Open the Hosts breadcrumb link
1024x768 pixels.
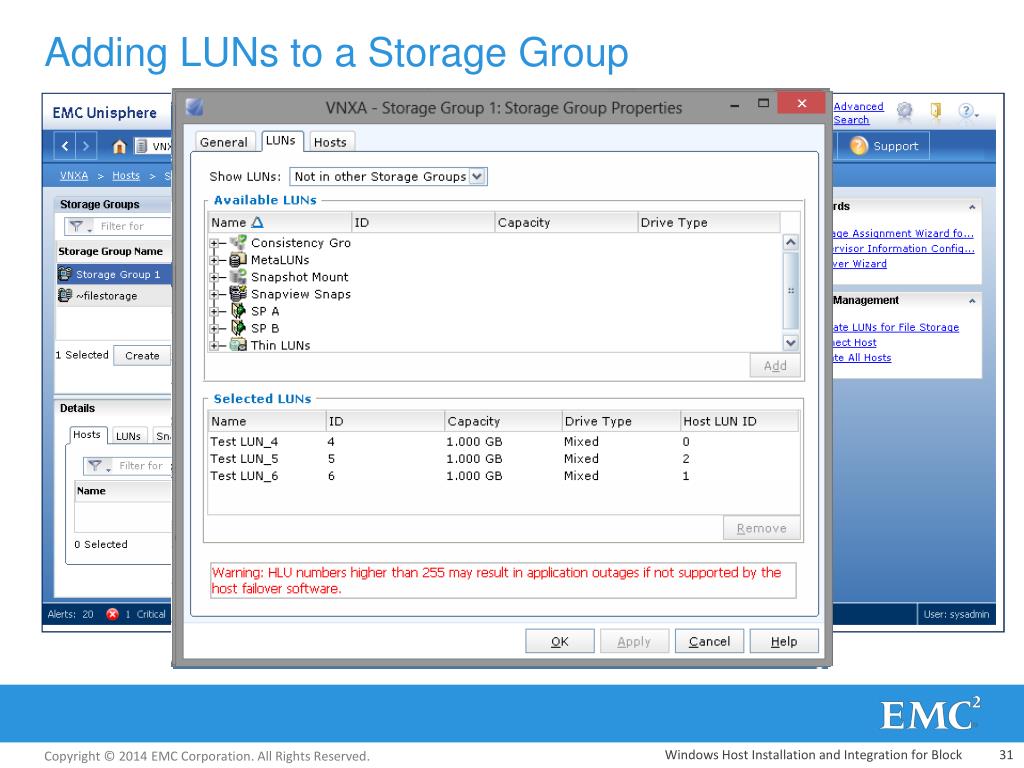(x=126, y=176)
